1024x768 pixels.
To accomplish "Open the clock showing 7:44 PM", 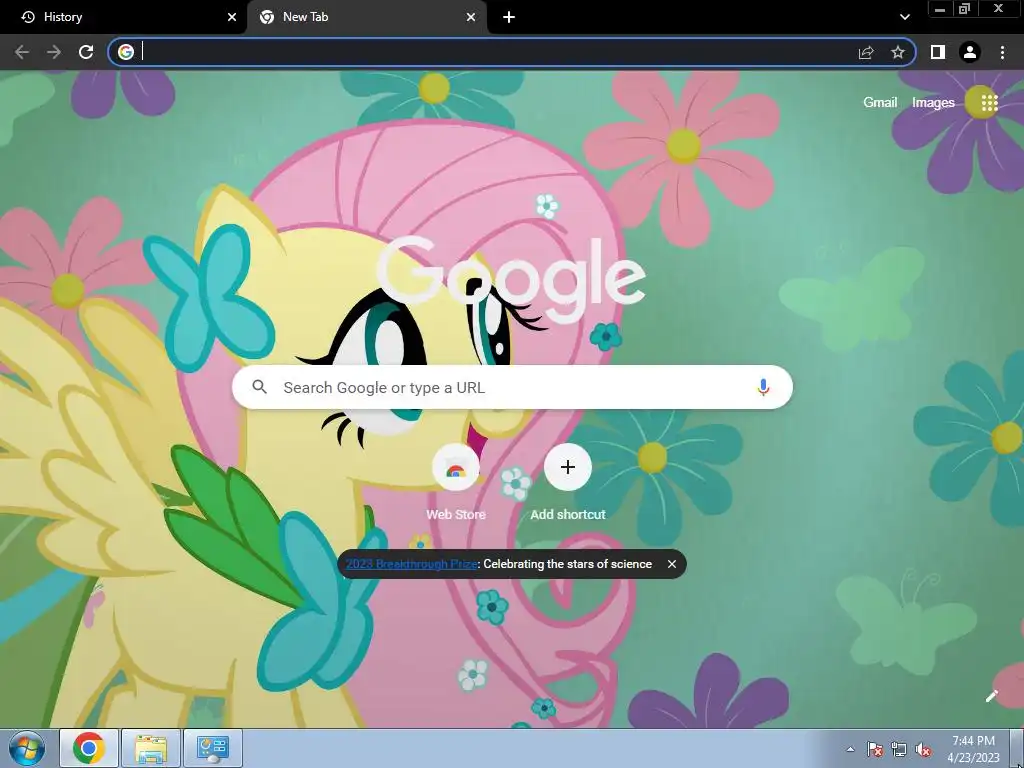I will coord(973,748).
